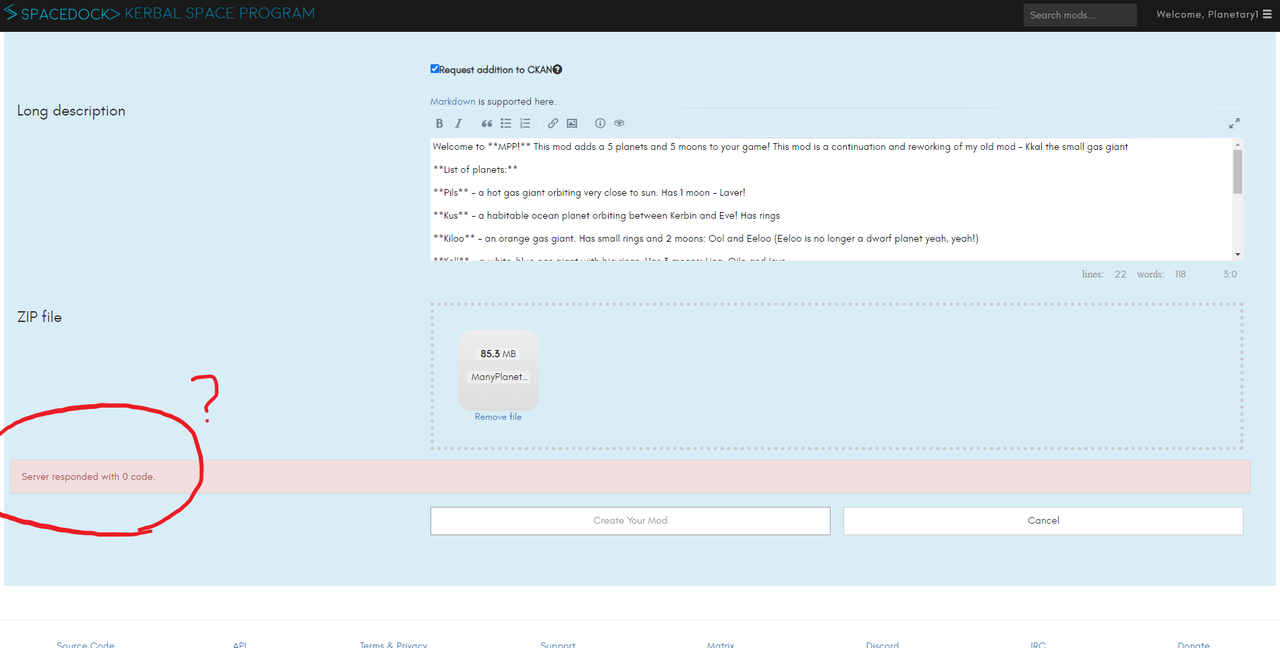Toggle bold in the markdown editor

point(439,124)
